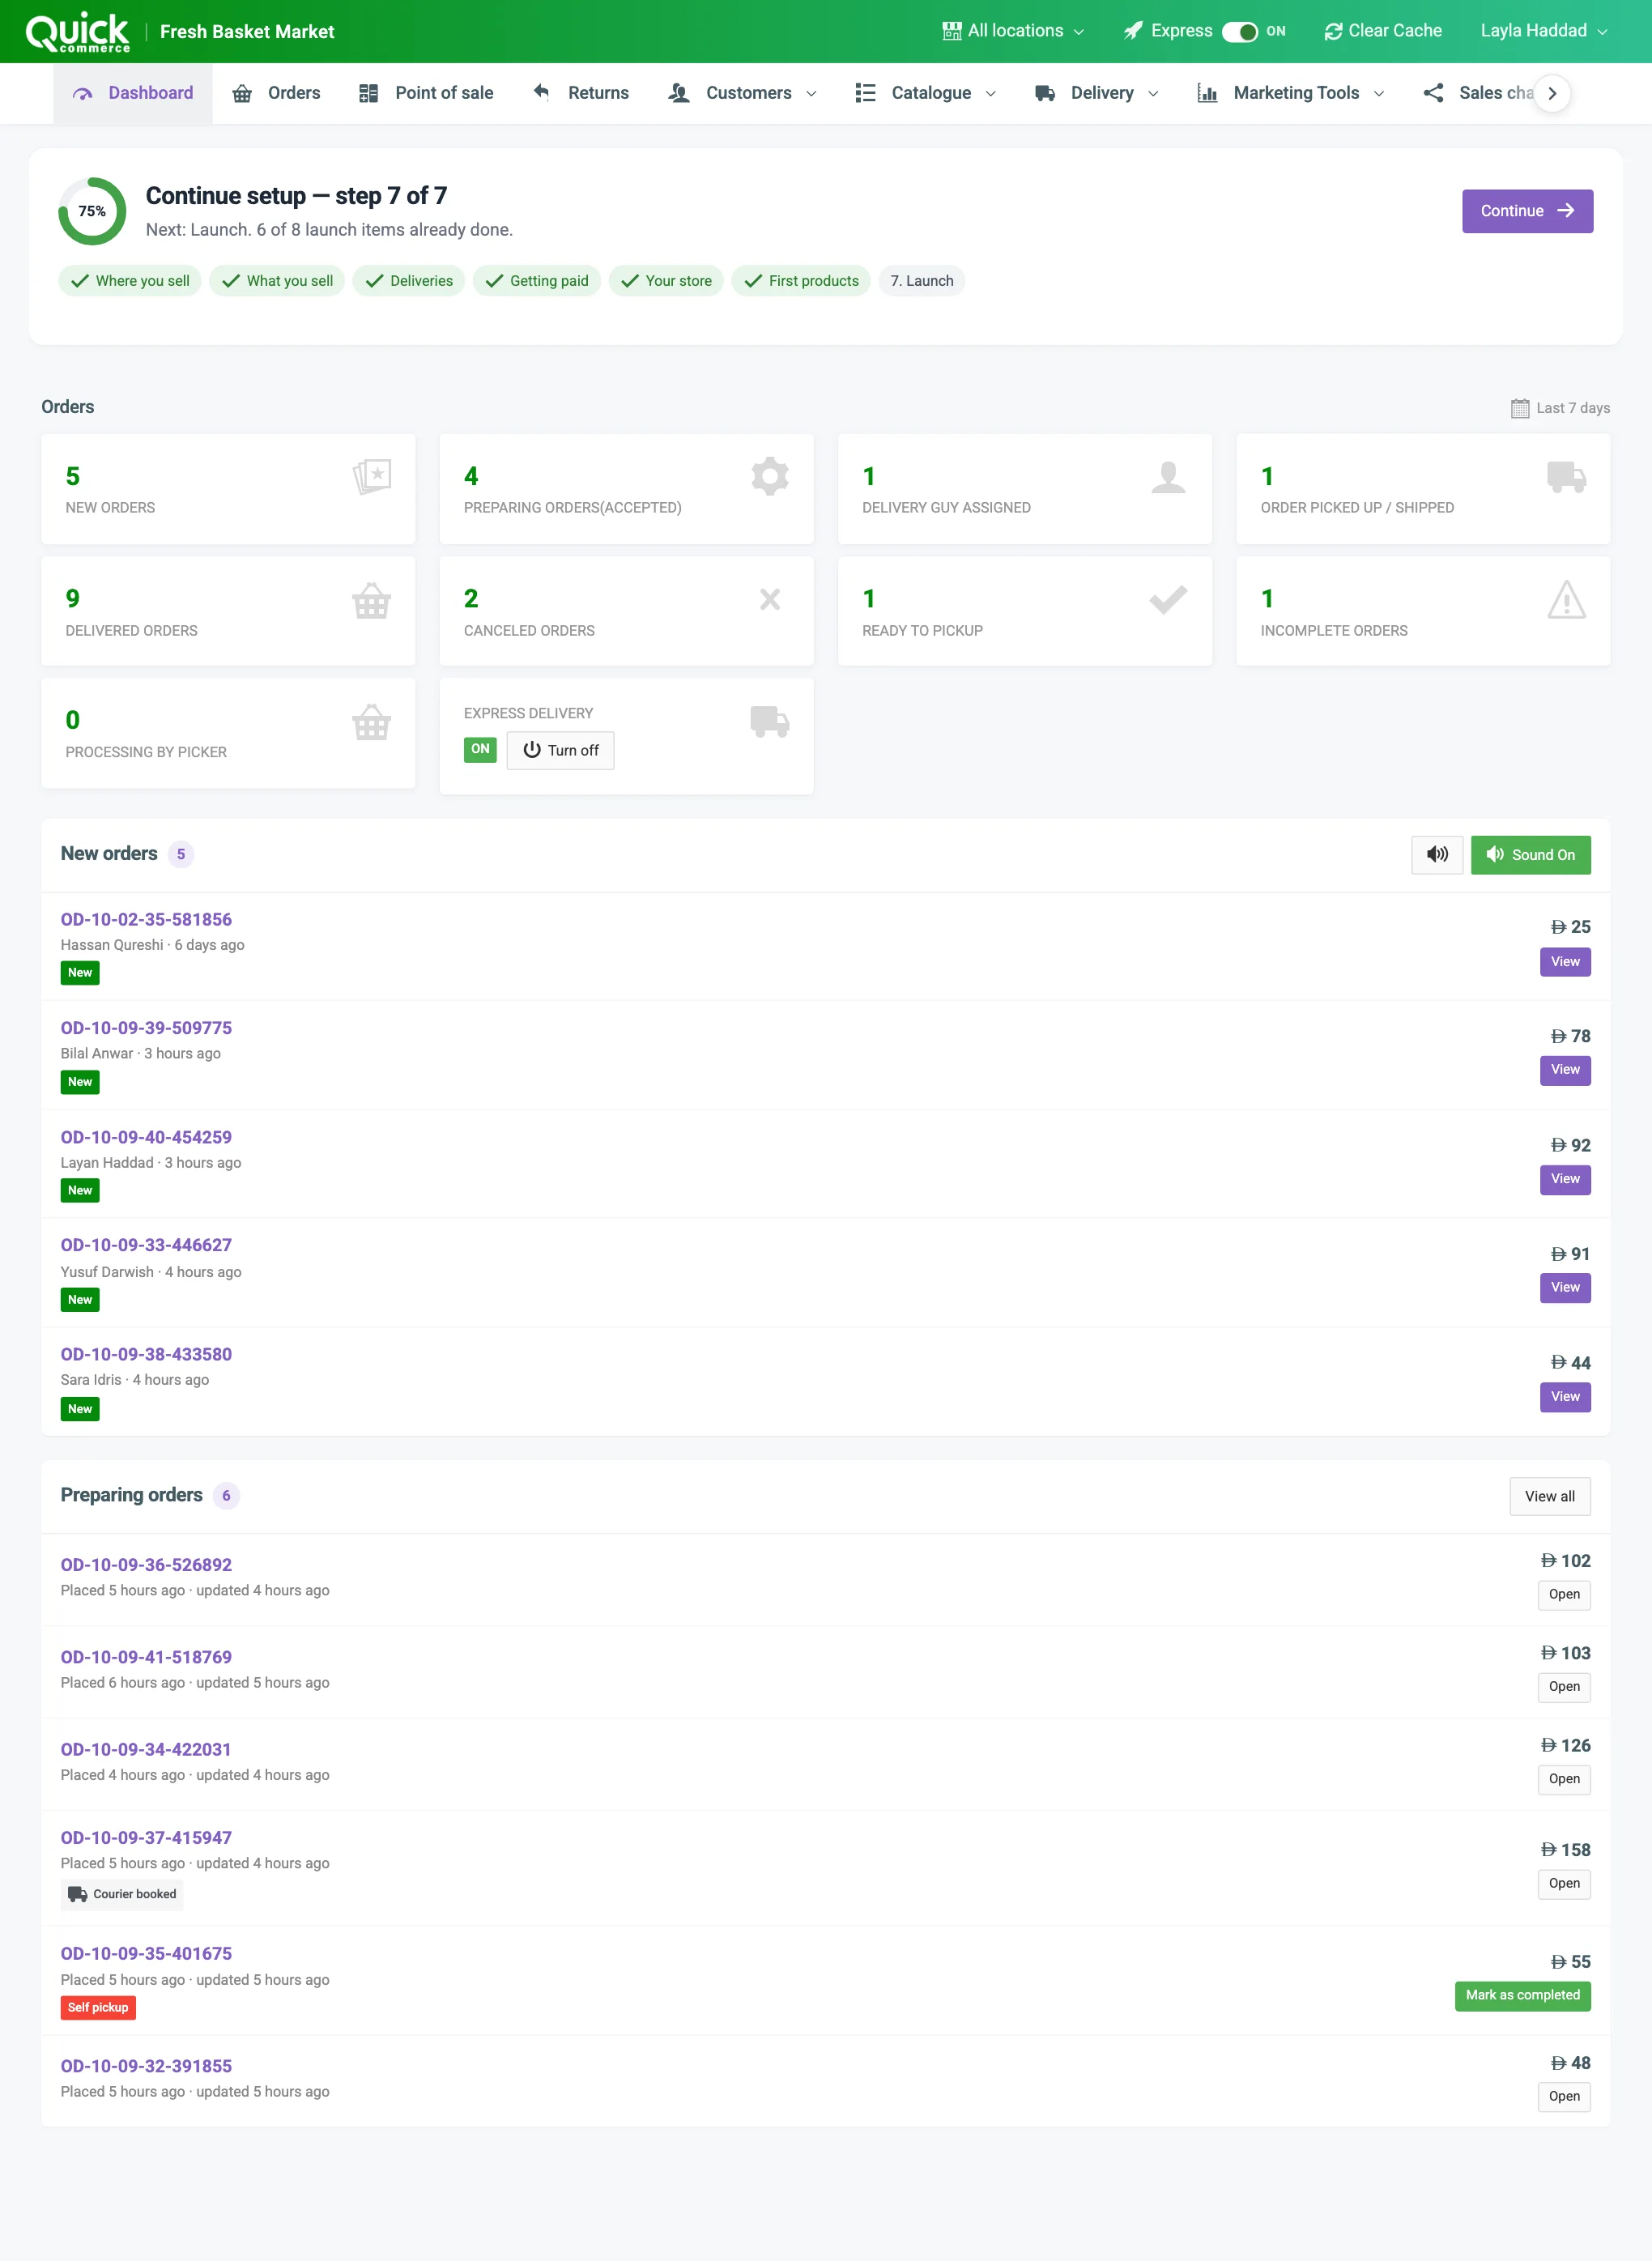Click the 75% setup progress ring
Screen dimensions: 1652x2261
(92, 211)
